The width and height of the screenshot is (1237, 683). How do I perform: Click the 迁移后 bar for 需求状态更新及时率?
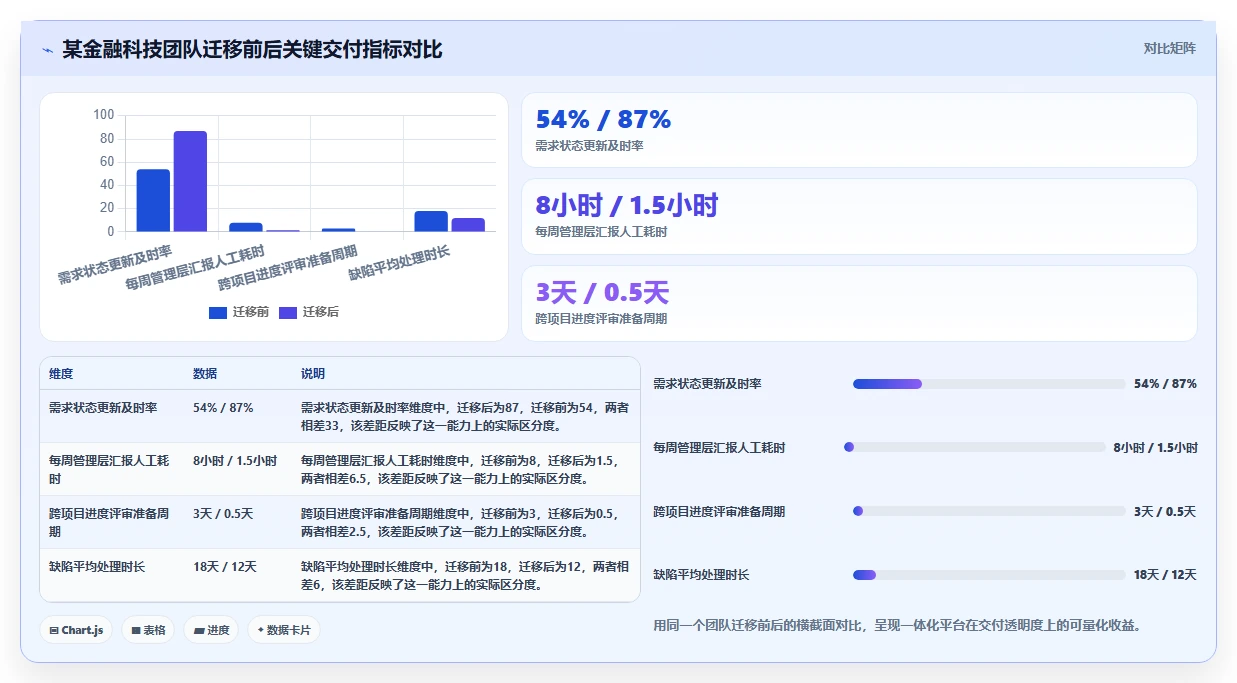[190, 181]
